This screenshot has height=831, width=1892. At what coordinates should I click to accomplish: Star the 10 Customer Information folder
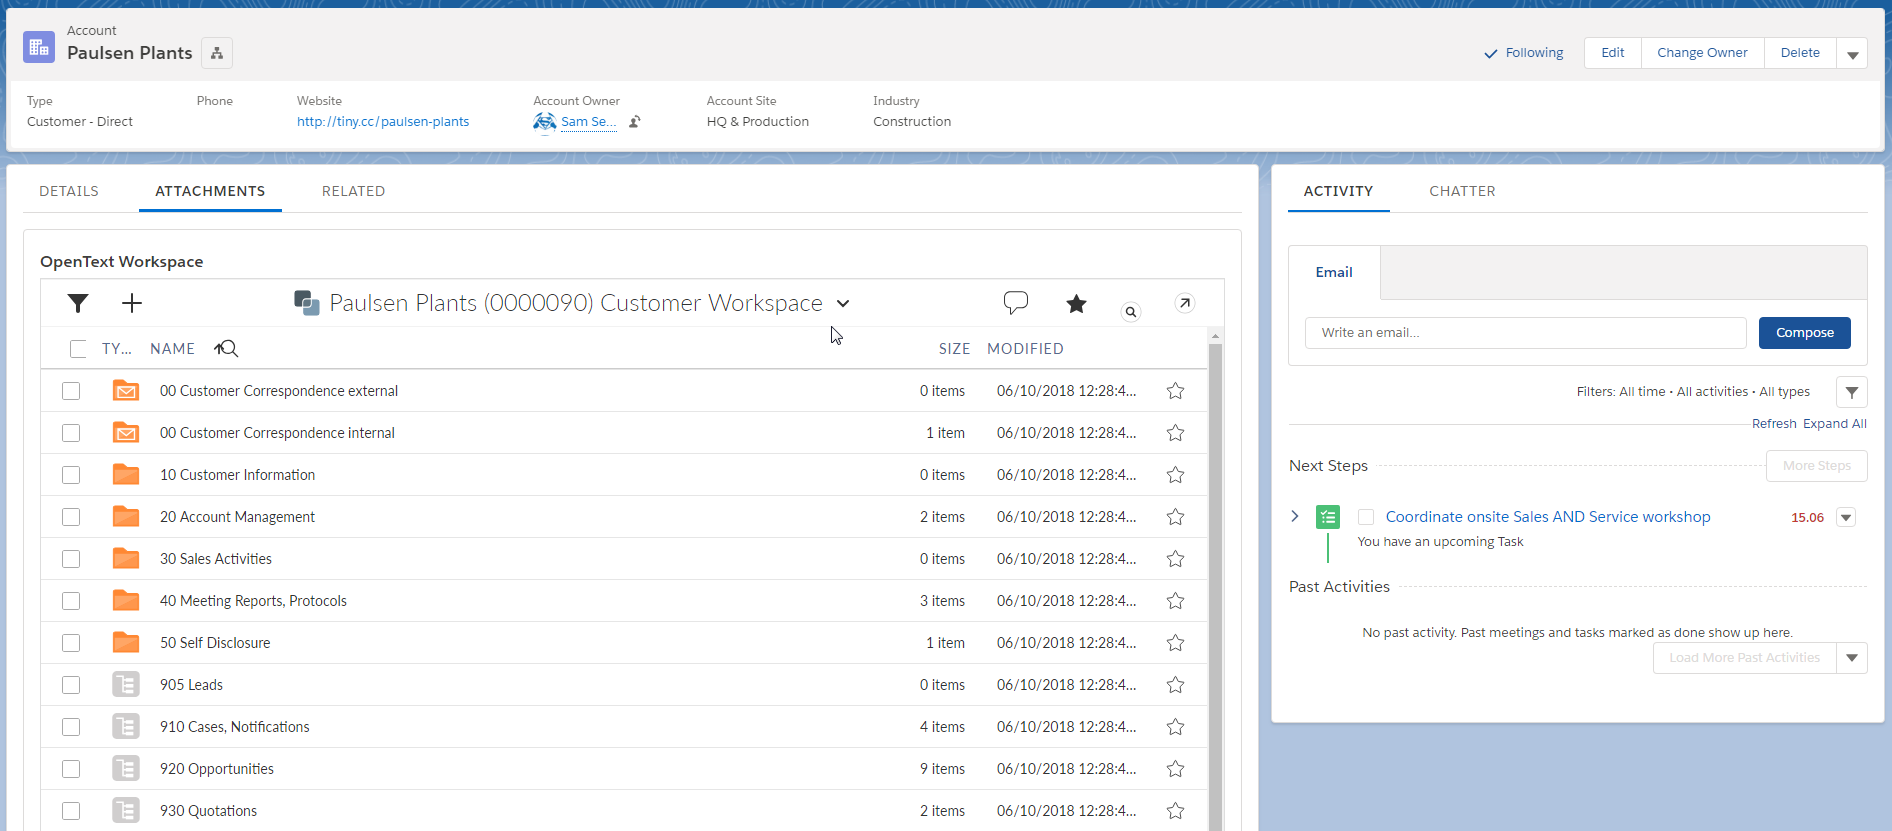(x=1176, y=475)
